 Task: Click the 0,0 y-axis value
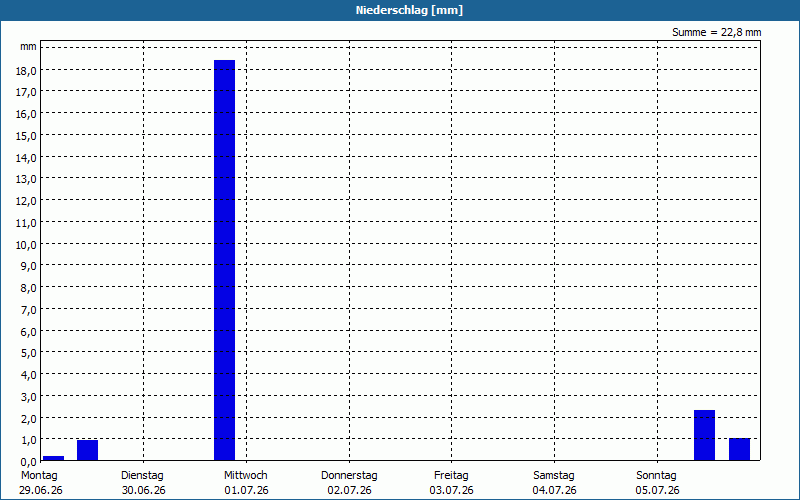[x=29, y=462]
